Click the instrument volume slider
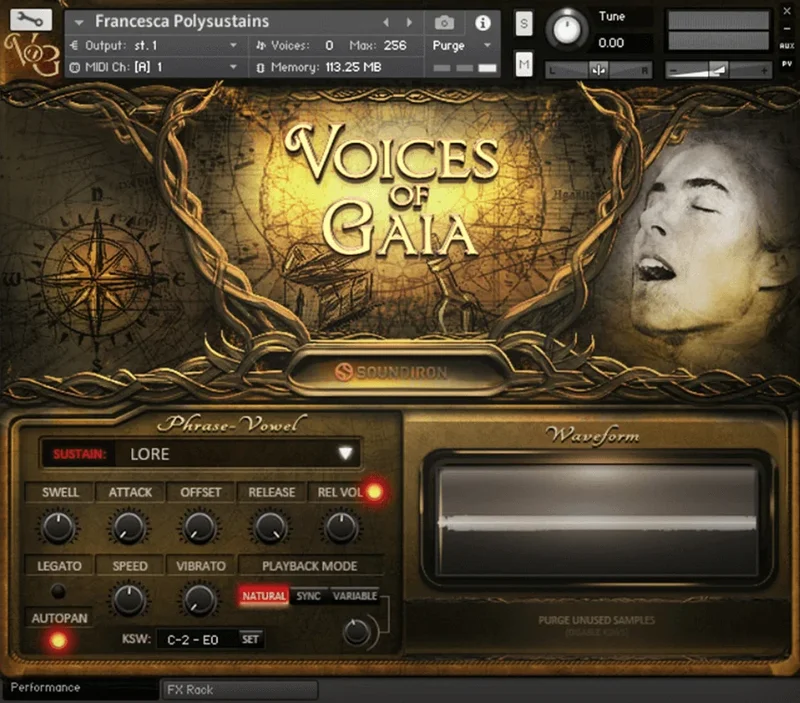This screenshot has height=703, width=800. 718,70
